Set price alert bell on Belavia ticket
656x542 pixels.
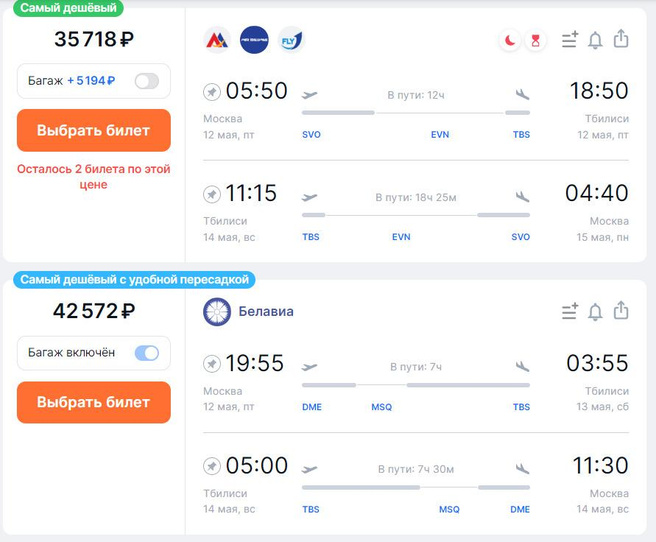595,312
